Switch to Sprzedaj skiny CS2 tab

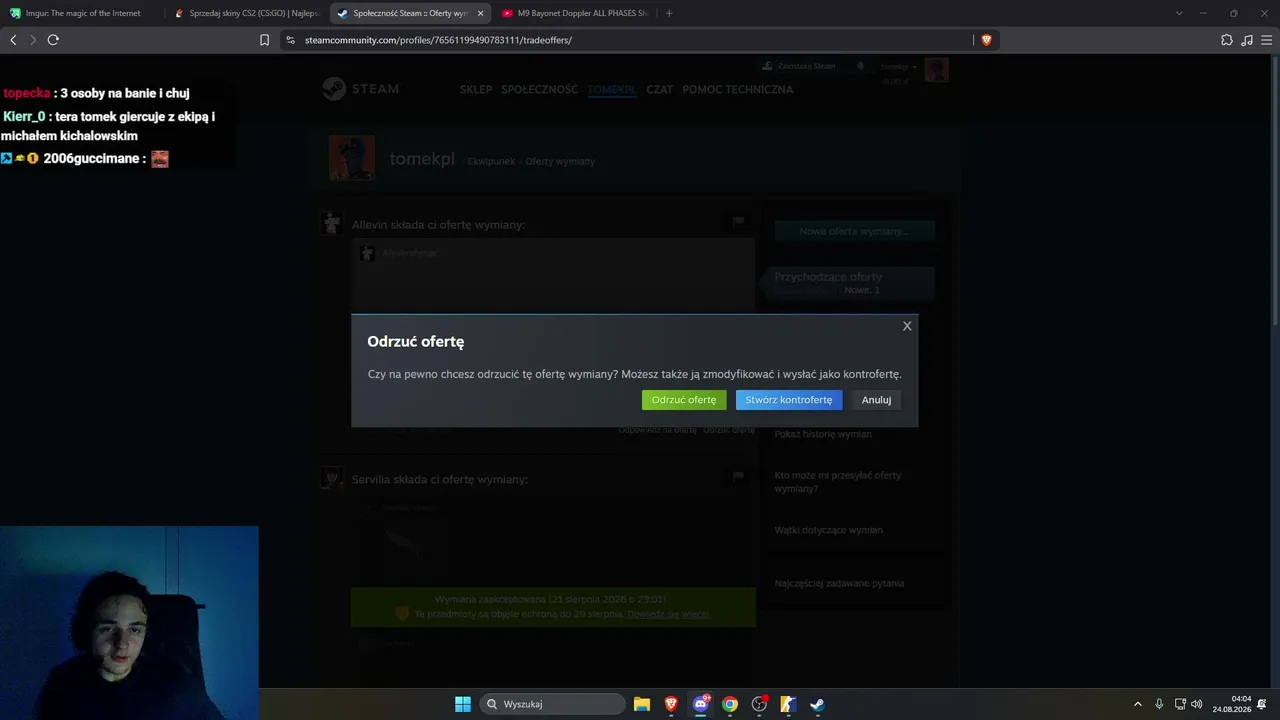click(x=246, y=13)
